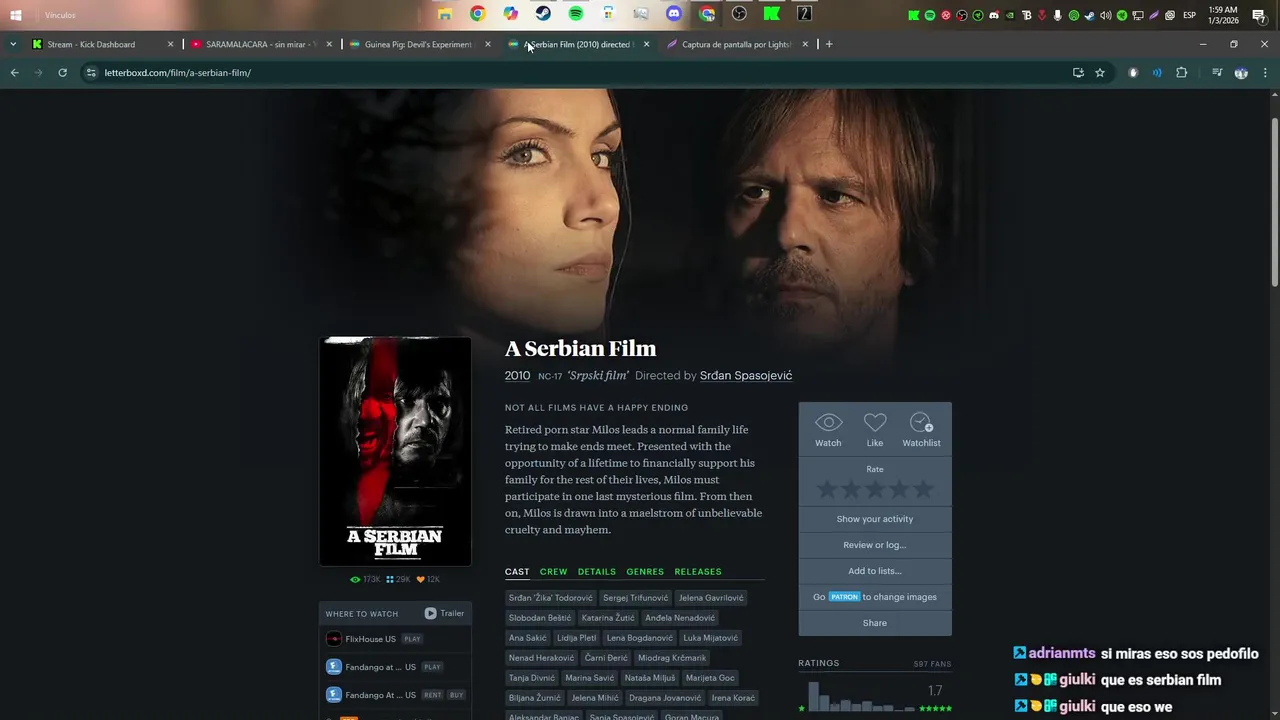Go back in browser history
The width and height of the screenshot is (1280, 720).
14,73
